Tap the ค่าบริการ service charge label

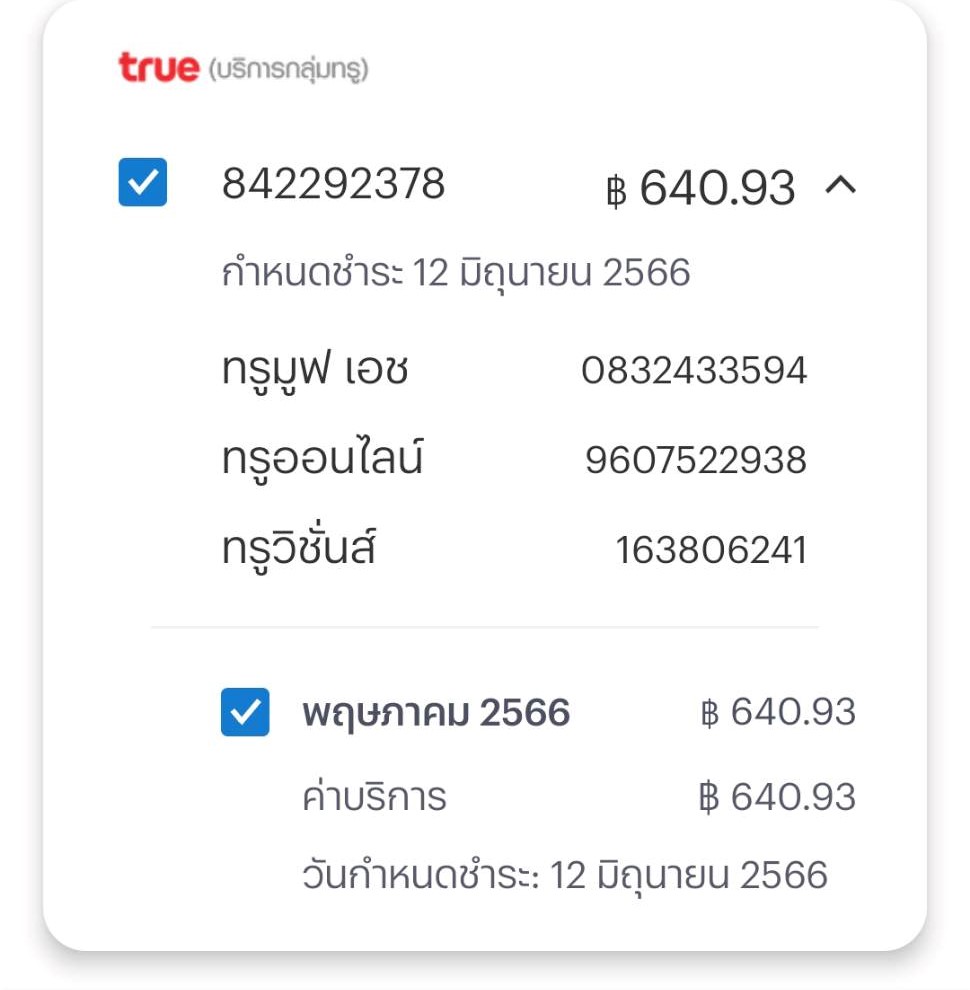(x=374, y=796)
